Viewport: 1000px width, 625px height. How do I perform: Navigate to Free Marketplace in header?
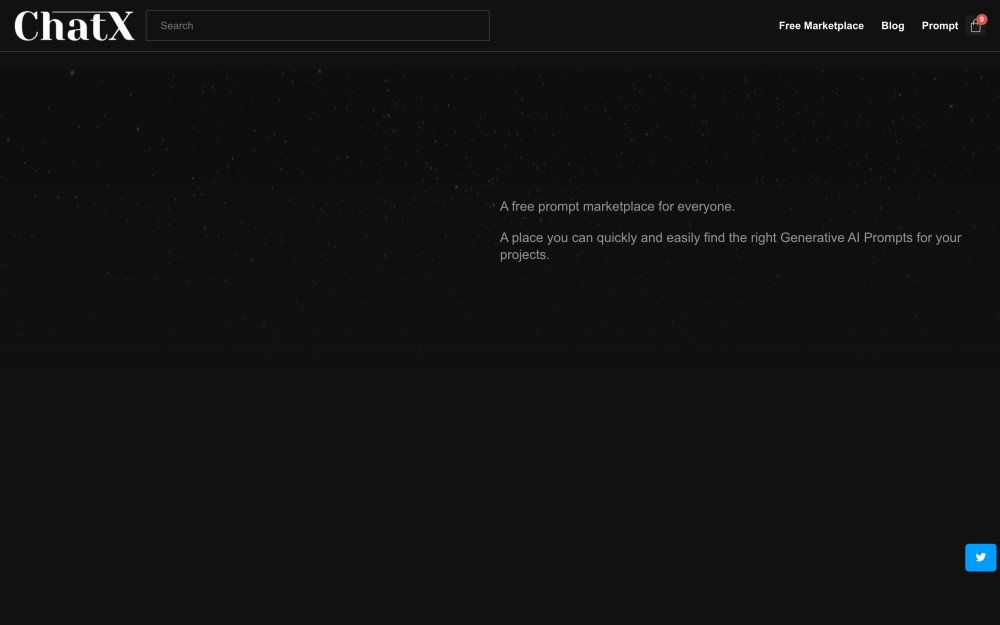click(821, 26)
